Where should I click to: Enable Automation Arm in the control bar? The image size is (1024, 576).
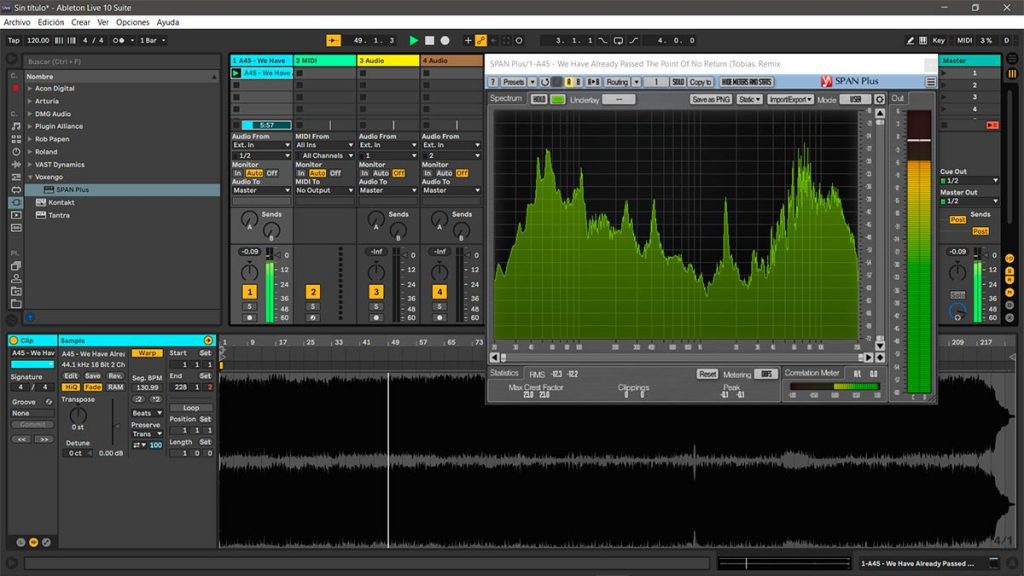[481, 40]
